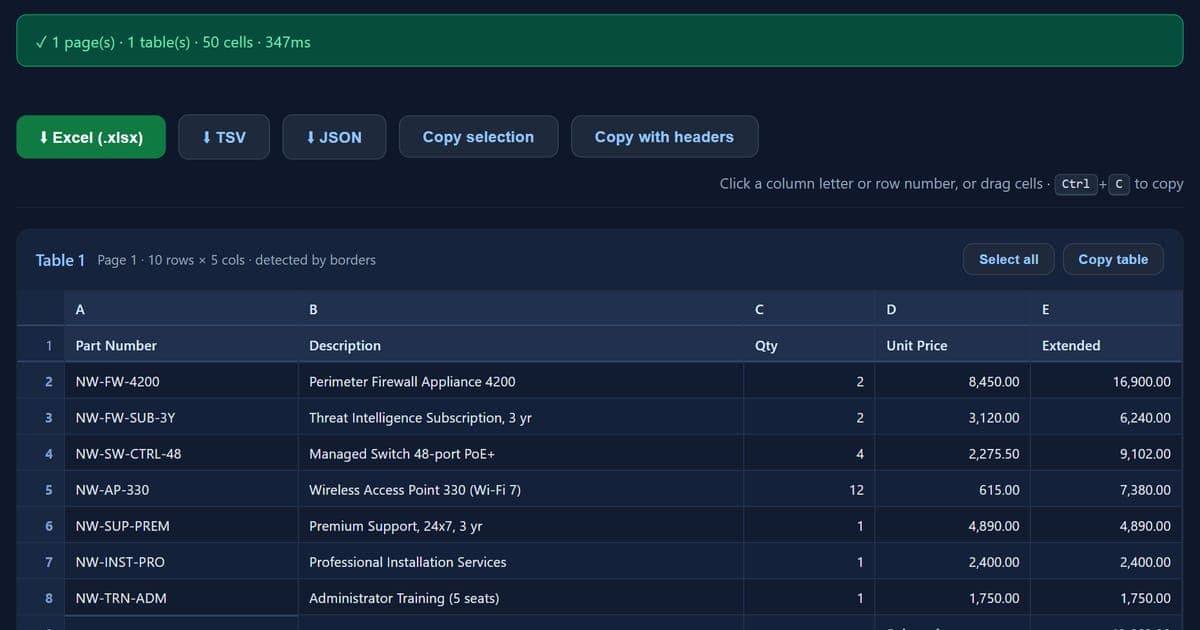
Task: Select unit price cell '615.00'
Action: [954, 489]
